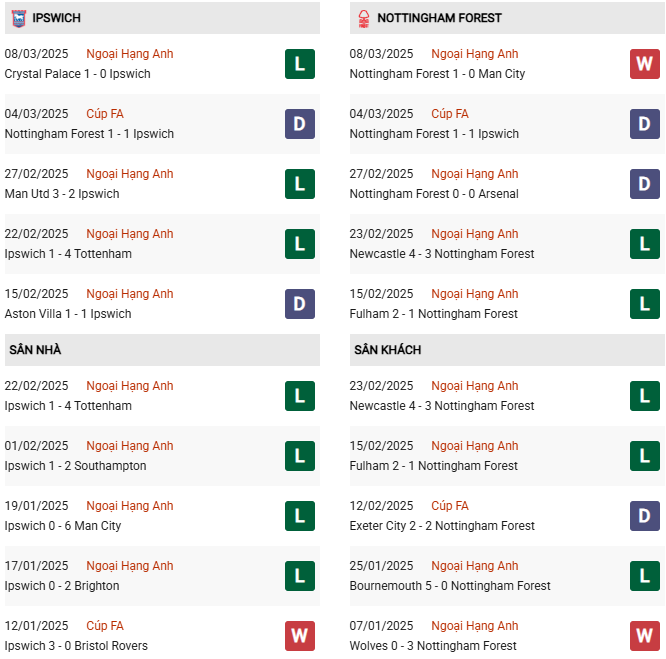
Task: Click the Ipswich 1 - 2 Southampton result
Action: 75,466
